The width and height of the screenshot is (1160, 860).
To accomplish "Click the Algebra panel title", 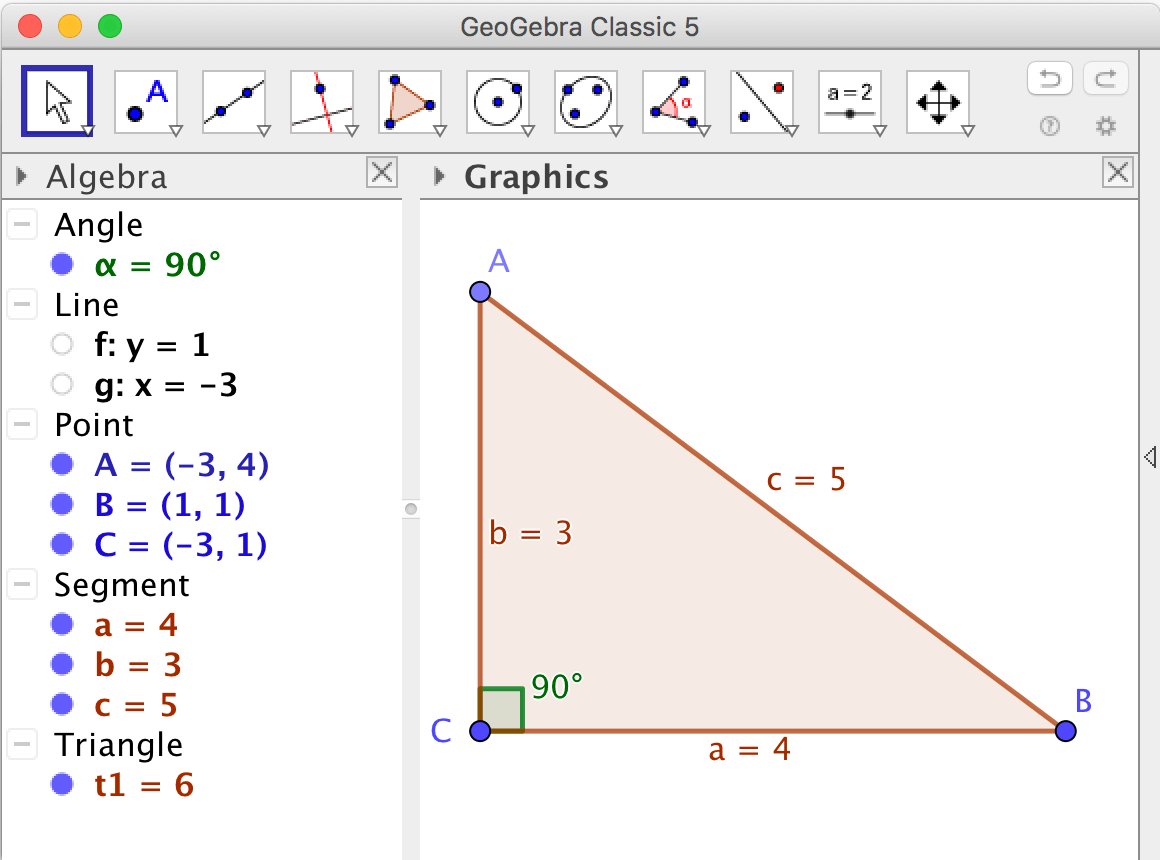I will pyautogui.click(x=107, y=177).
